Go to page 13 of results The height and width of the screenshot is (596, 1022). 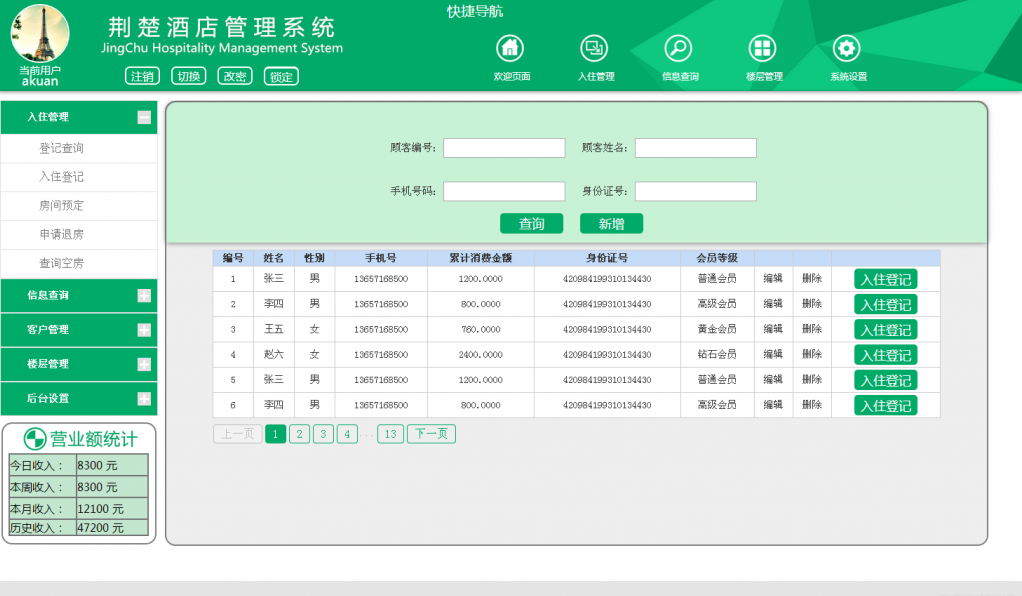[x=390, y=434]
